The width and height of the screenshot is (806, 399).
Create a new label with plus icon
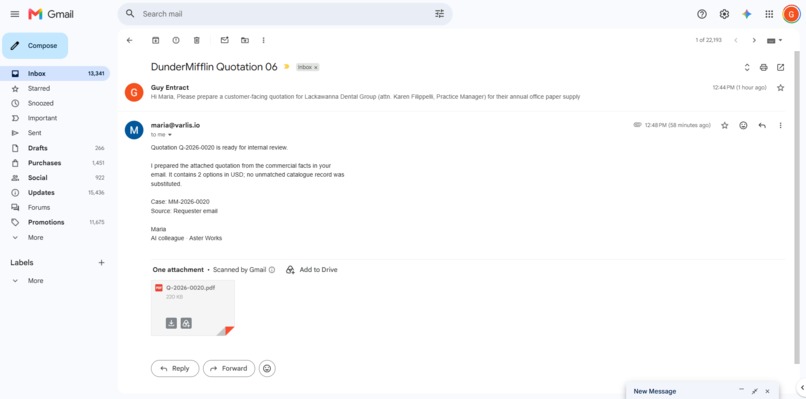click(x=101, y=263)
